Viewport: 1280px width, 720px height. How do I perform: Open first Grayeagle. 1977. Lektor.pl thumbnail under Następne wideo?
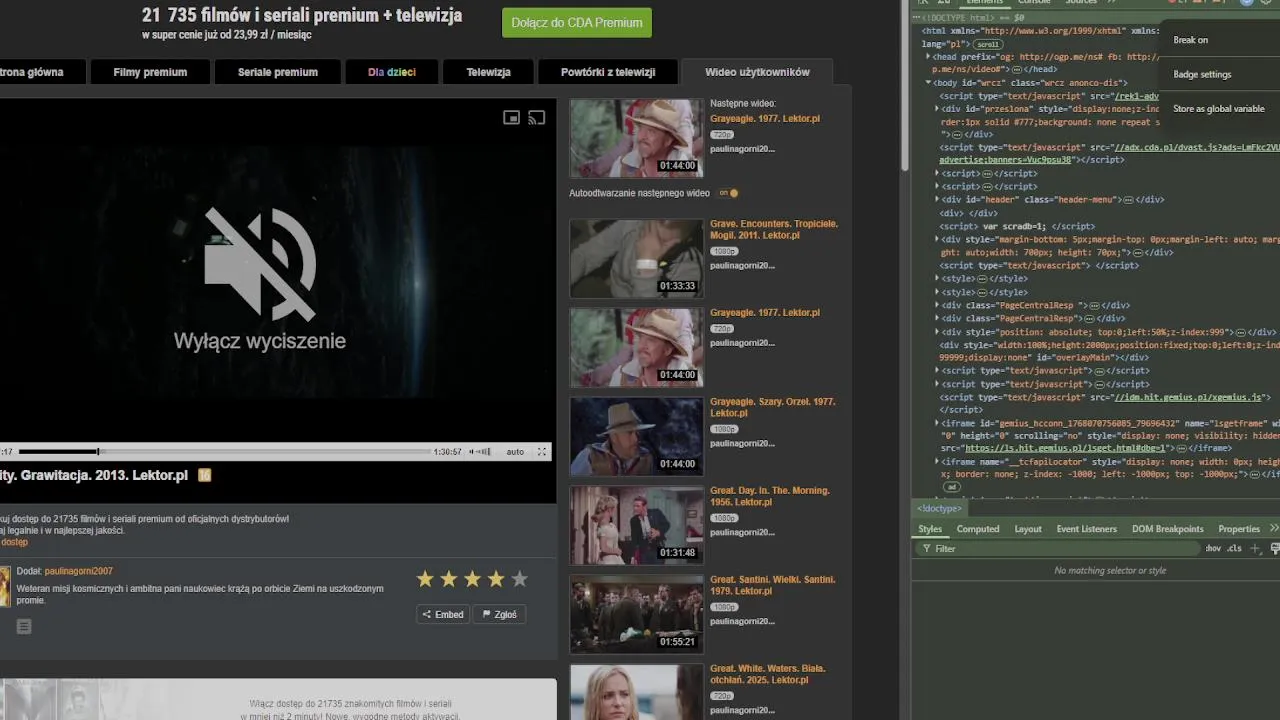636,137
